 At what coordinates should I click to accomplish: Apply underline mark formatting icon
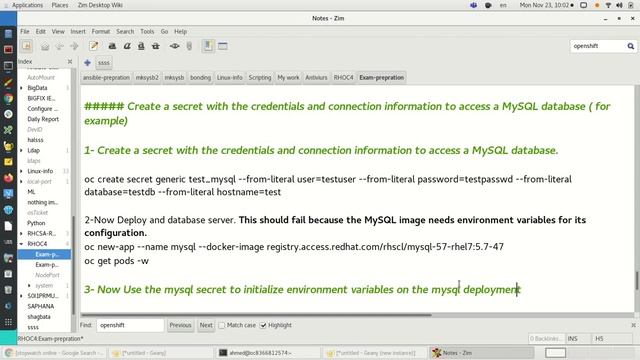pyautogui.click(x=141, y=46)
